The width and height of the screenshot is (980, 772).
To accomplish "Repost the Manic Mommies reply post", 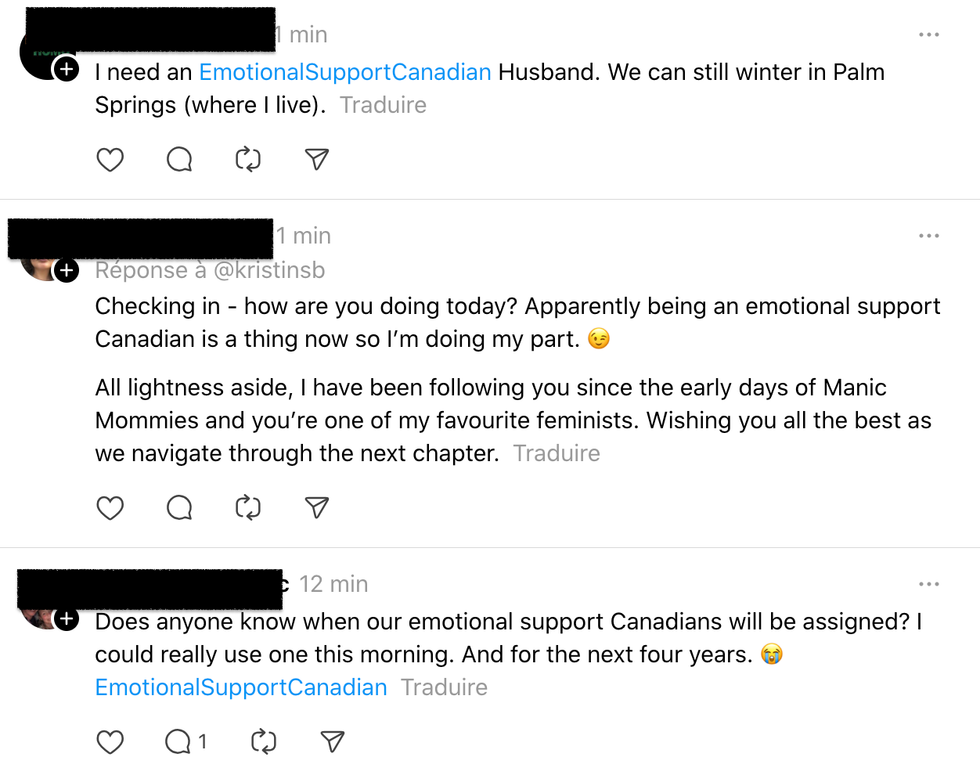I will point(248,508).
